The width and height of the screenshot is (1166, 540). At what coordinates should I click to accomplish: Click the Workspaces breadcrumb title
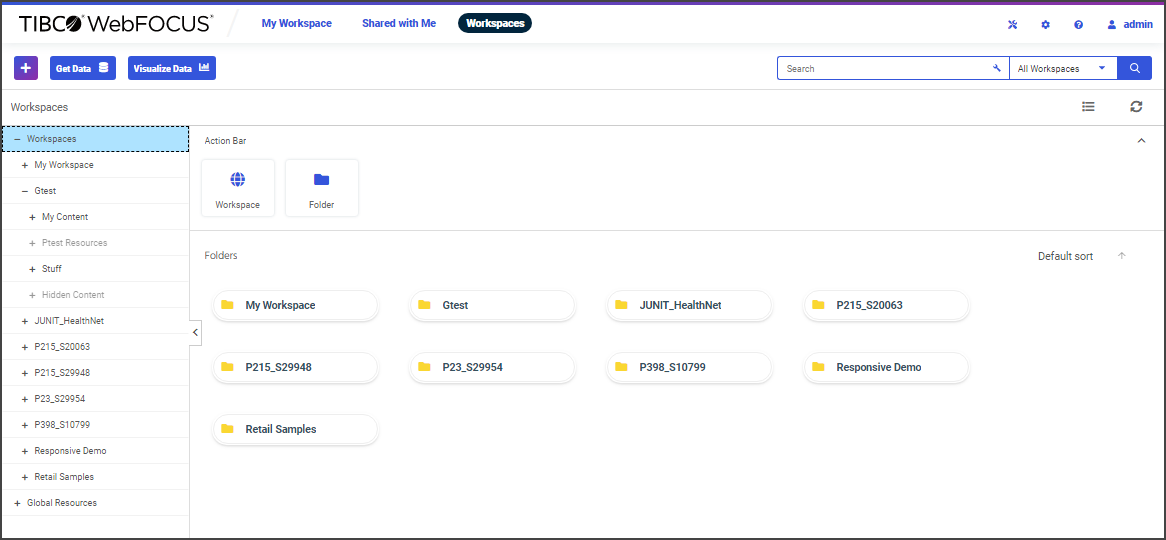[39, 107]
